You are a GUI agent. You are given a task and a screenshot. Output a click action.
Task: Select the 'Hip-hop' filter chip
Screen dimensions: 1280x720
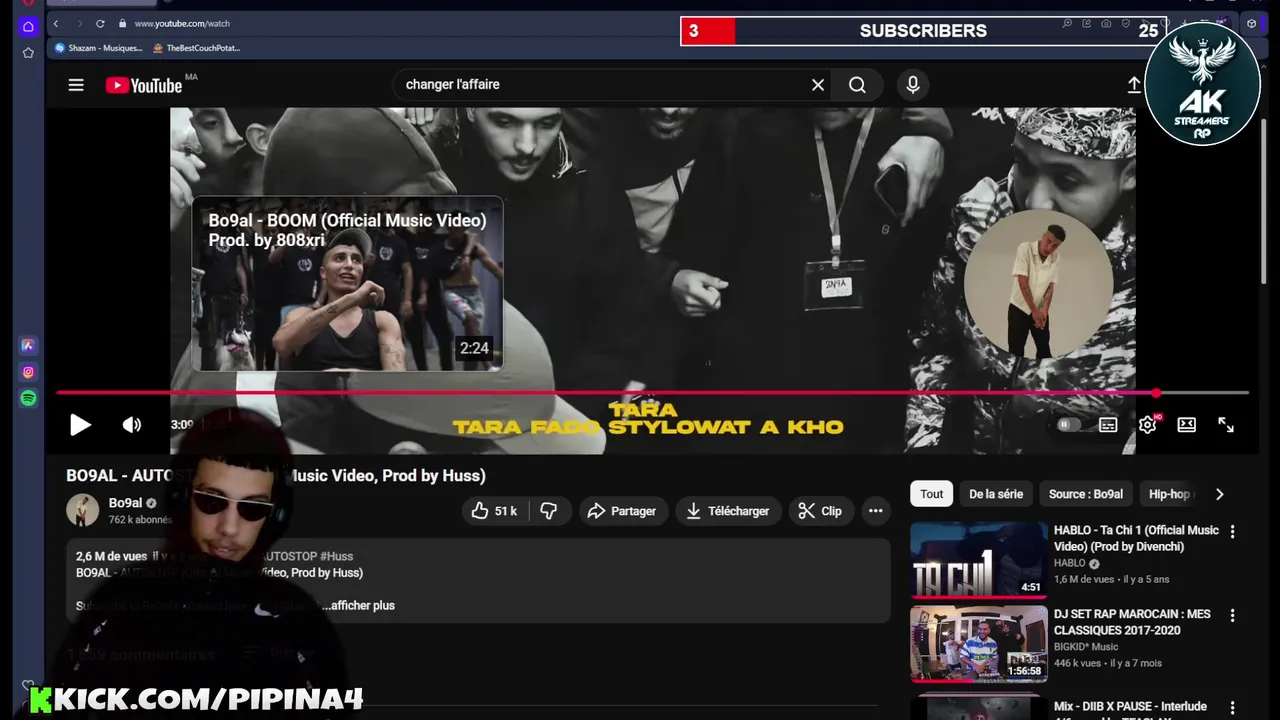[x=1169, y=494]
